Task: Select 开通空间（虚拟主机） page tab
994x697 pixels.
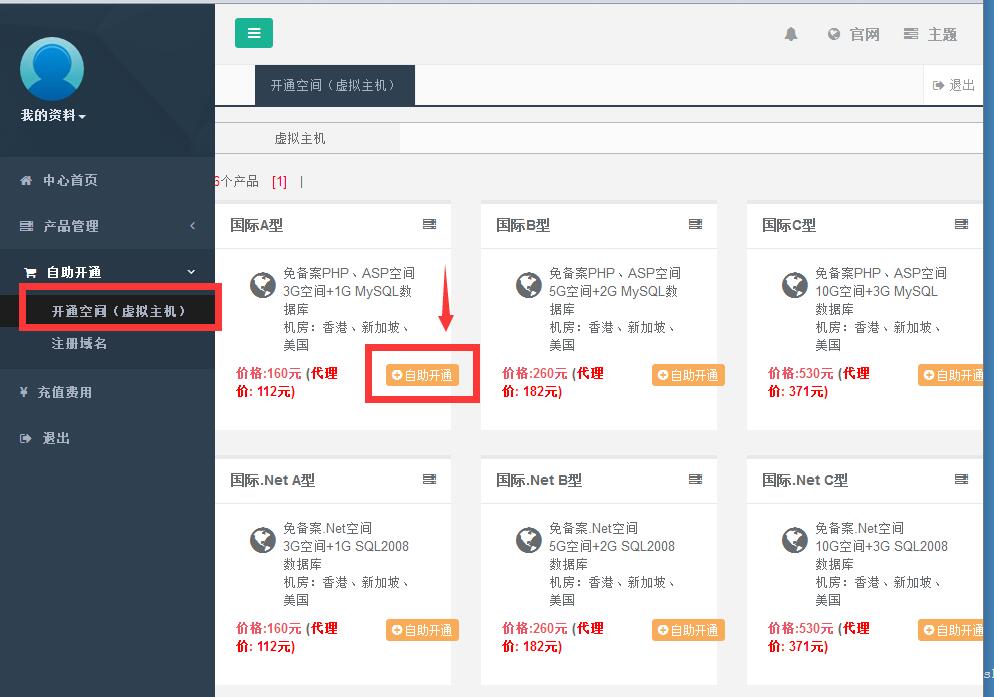Action: click(335, 85)
